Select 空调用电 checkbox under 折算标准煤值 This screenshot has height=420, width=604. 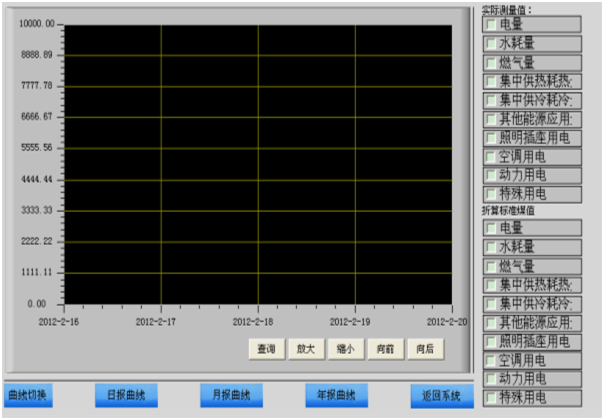coord(490,360)
